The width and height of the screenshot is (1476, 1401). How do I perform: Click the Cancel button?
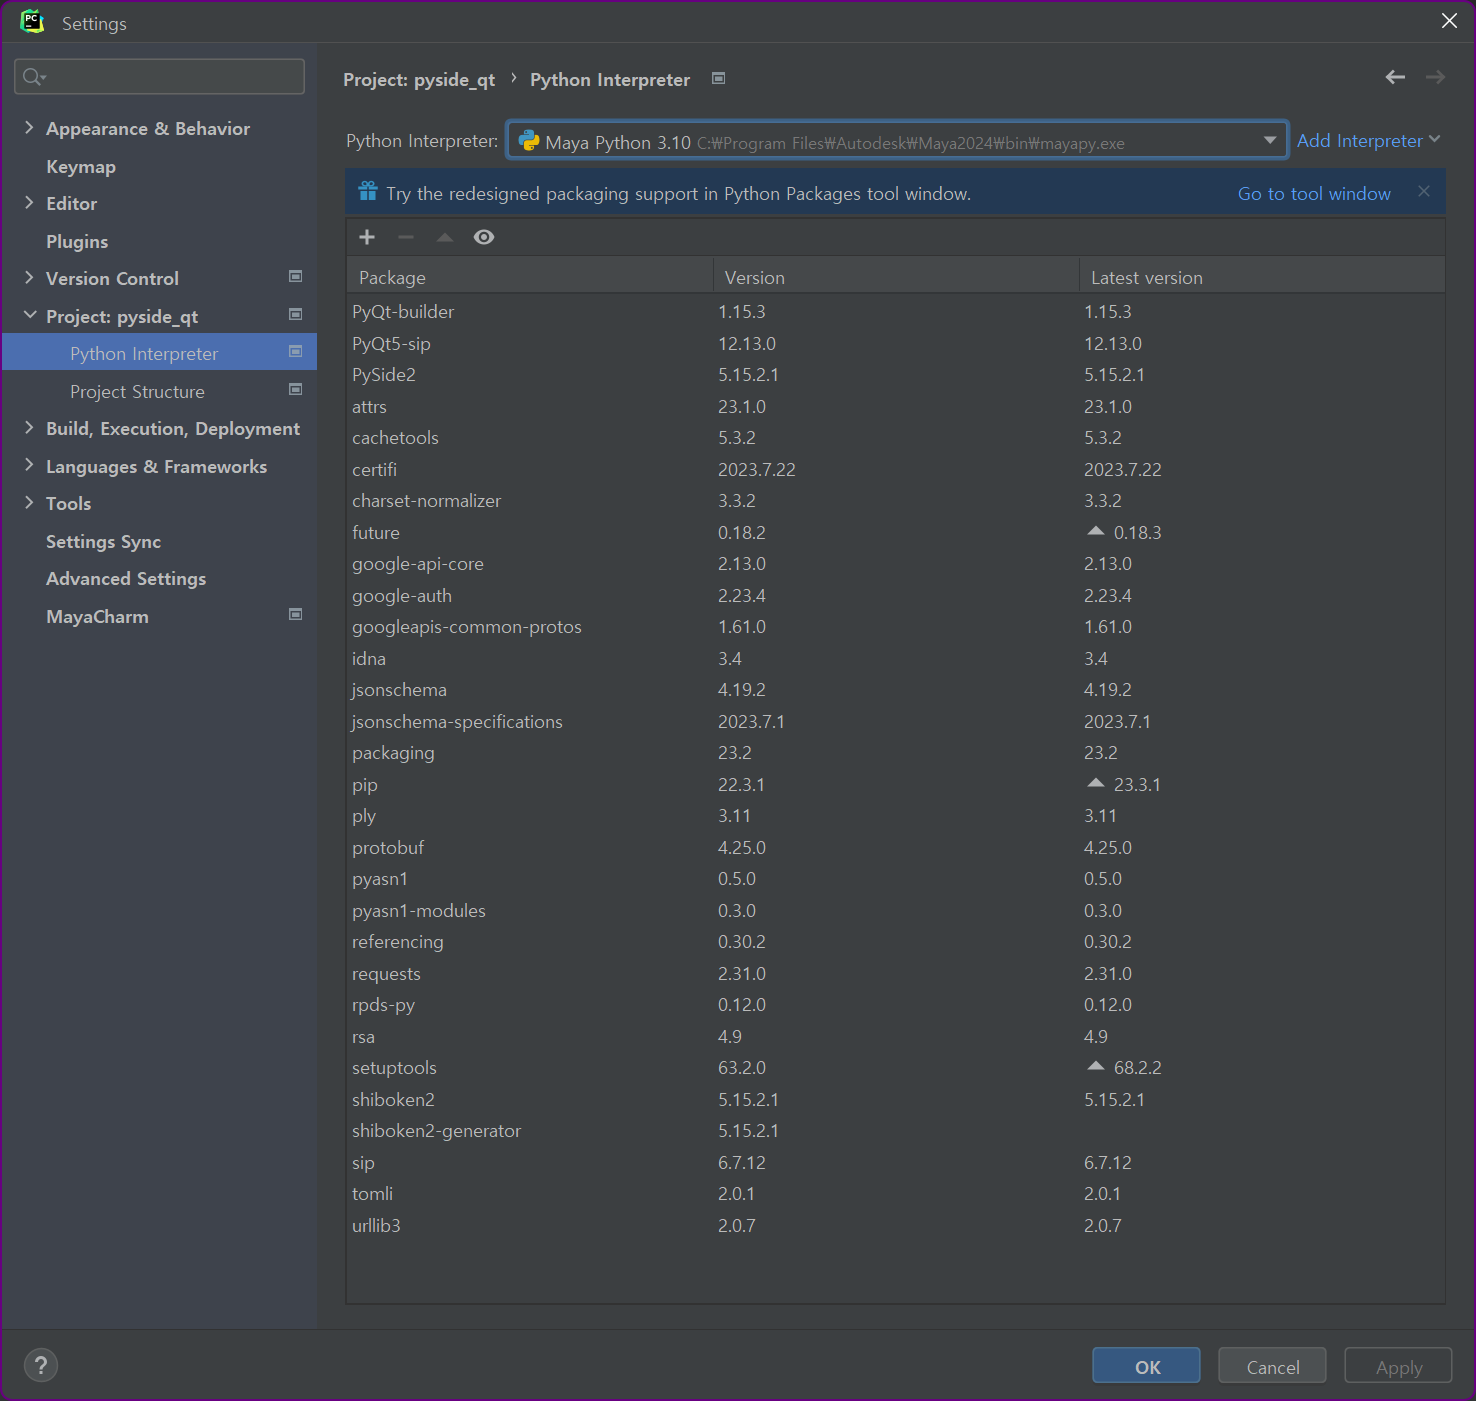click(x=1272, y=1366)
